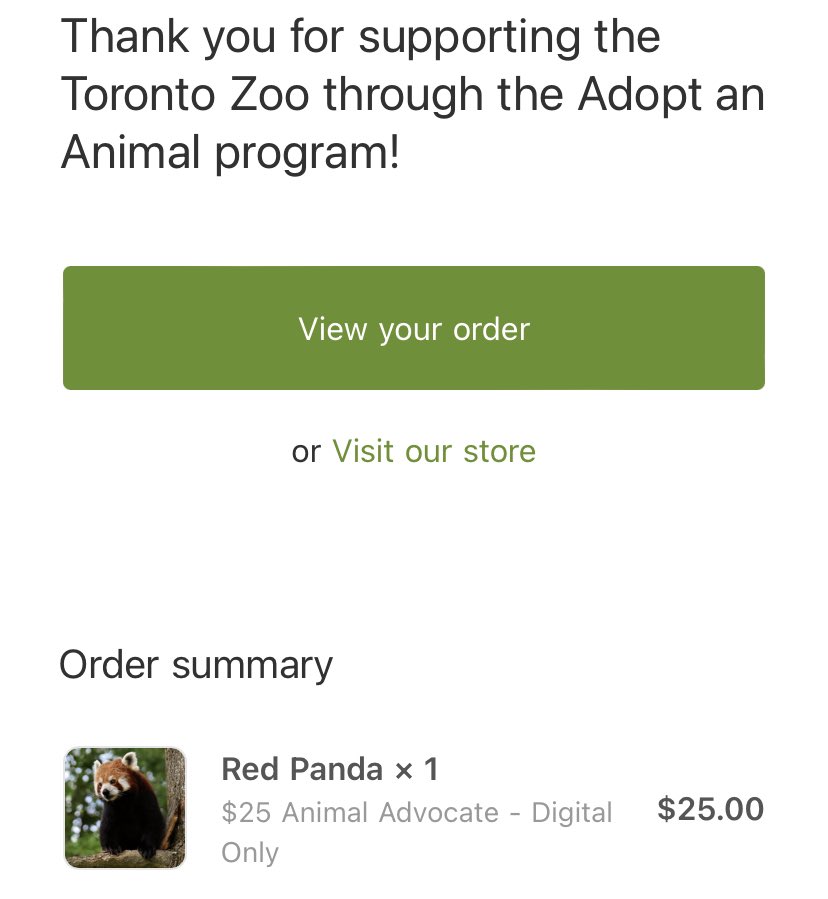Screen dimensions: 828x899
Task: Click the tree trunk in the panda photo
Action: coord(175,803)
